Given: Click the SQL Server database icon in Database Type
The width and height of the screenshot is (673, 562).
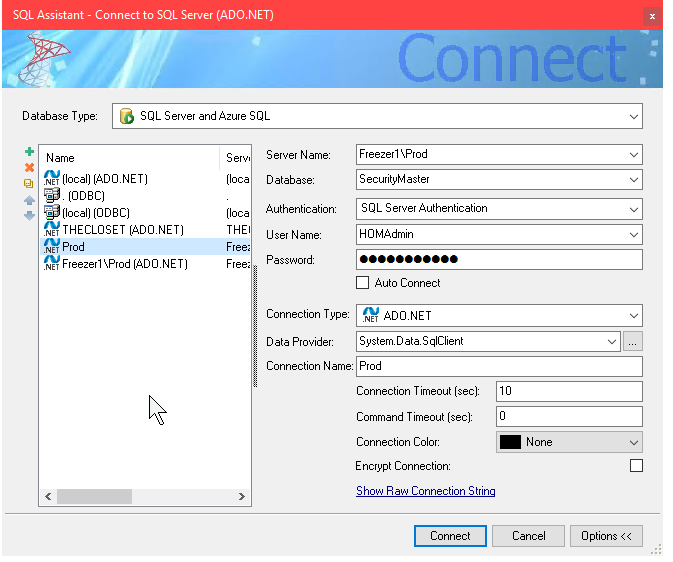Looking at the screenshot, I should (x=127, y=116).
